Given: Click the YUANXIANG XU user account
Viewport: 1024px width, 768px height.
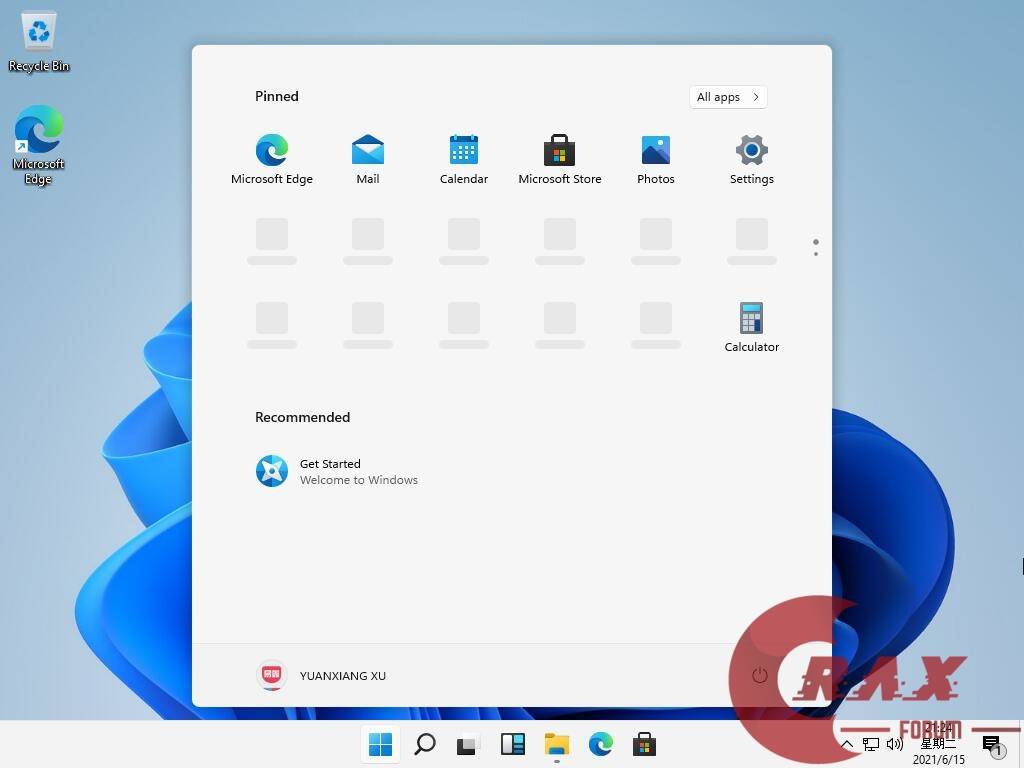Looking at the screenshot, I should pos(322,675).
